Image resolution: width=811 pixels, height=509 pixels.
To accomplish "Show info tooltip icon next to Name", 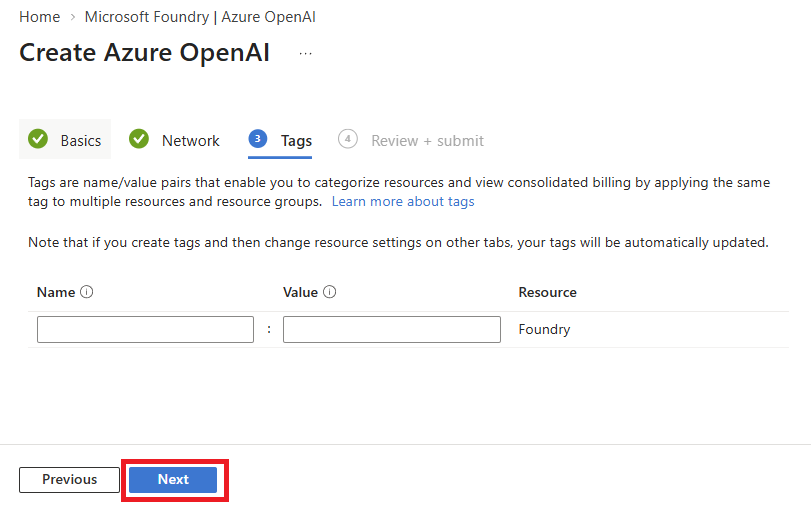I will pyautogui.click(x=87, y=292).
